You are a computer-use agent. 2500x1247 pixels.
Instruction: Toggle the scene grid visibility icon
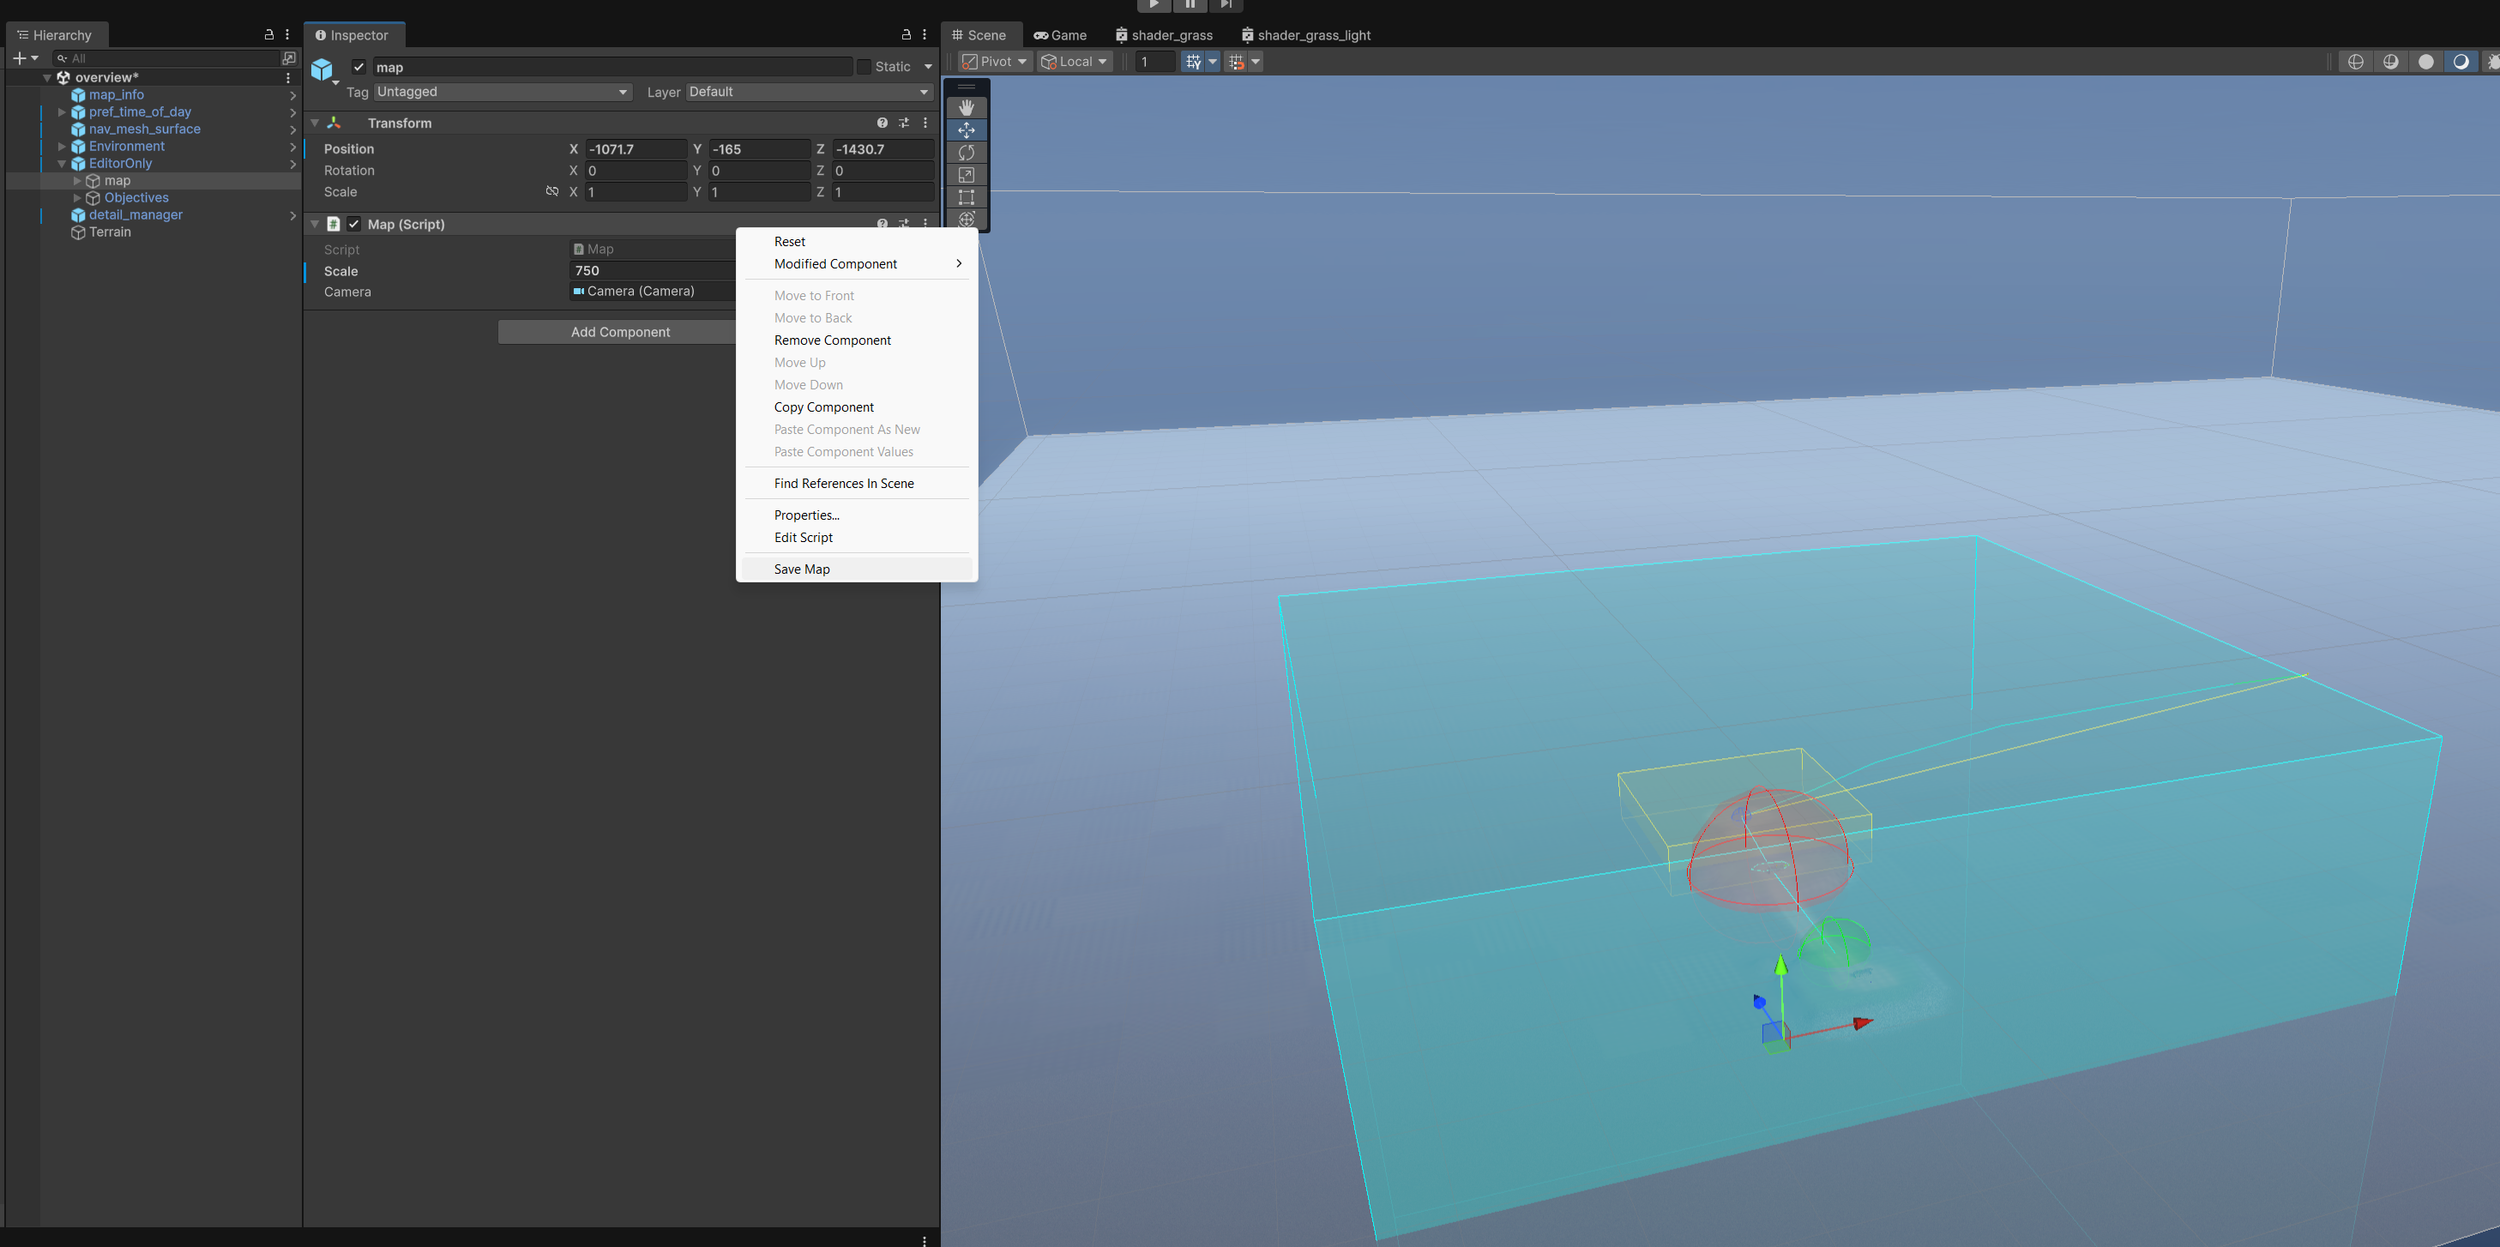point(1193,62)
